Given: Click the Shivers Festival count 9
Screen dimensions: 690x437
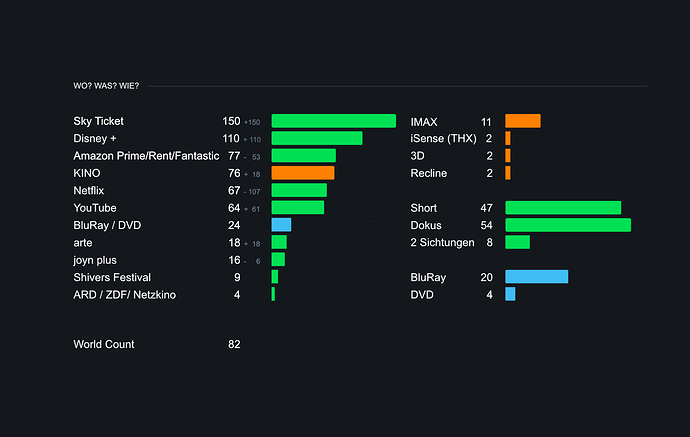Looking at the screenshot, I should coord(237,277).
